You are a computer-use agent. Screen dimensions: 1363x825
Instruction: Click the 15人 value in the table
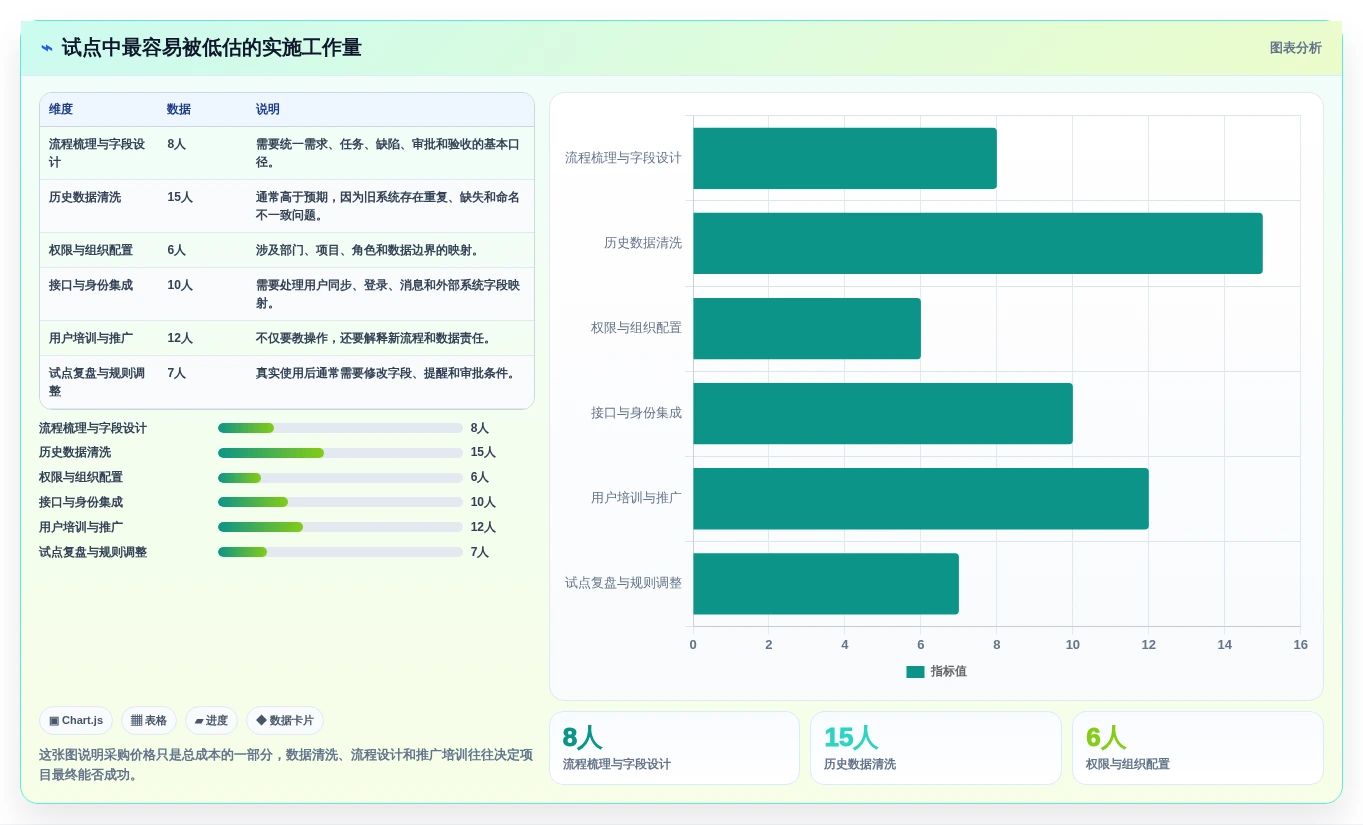[180, 197]
